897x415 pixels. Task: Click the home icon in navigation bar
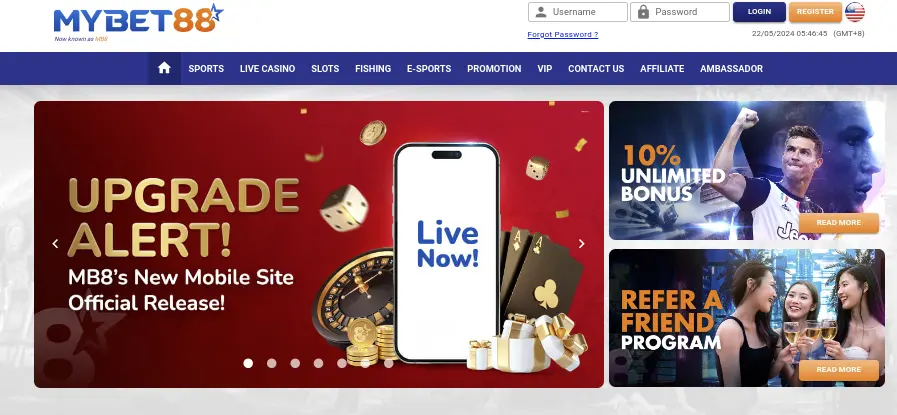click(x=164, y=68)
